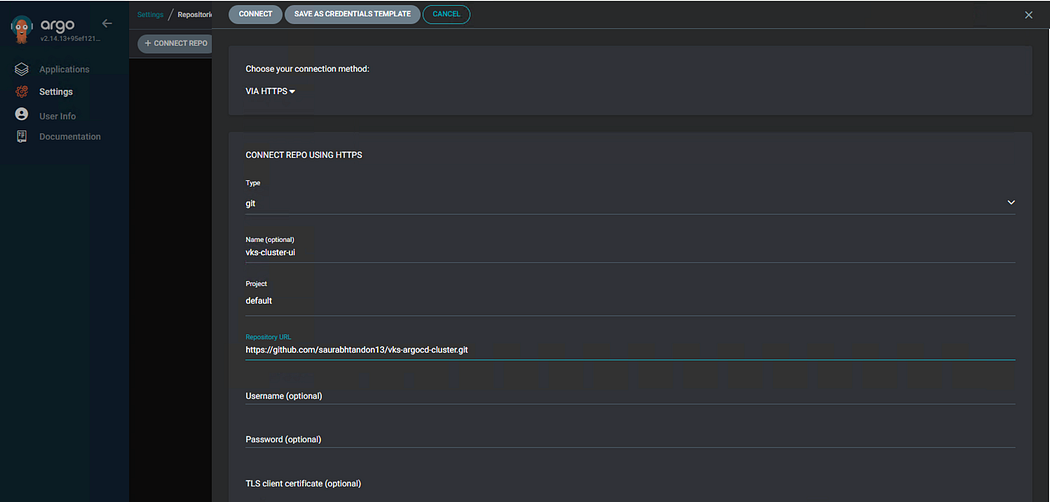Open the git Type selector
1050x502 pixels.
pos(630,203)
